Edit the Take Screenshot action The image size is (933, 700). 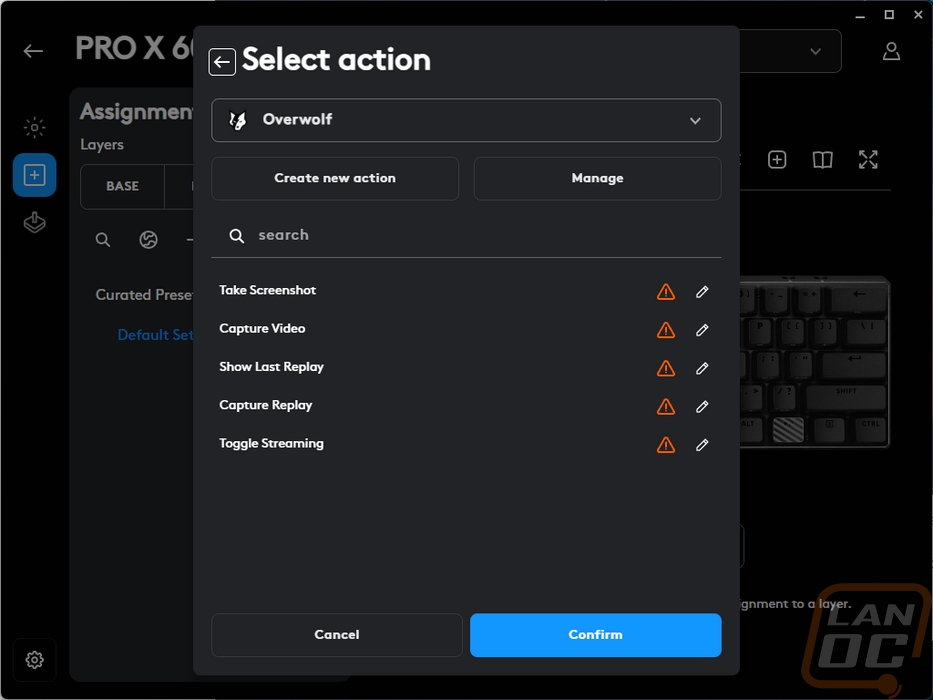(x=702, y=292)
